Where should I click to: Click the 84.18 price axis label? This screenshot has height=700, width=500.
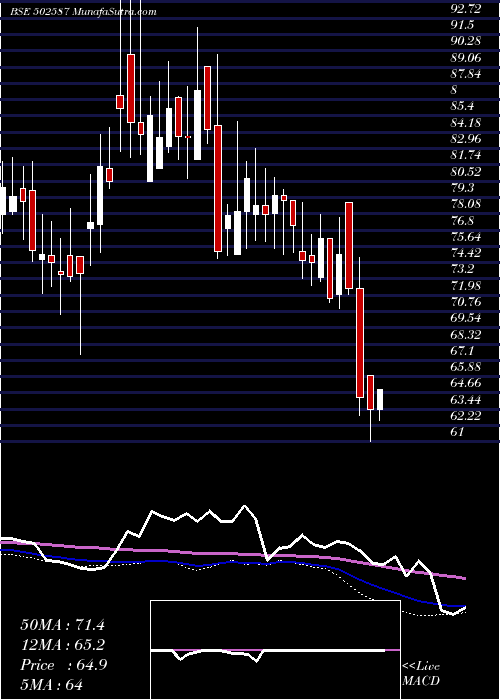[466, 122]
